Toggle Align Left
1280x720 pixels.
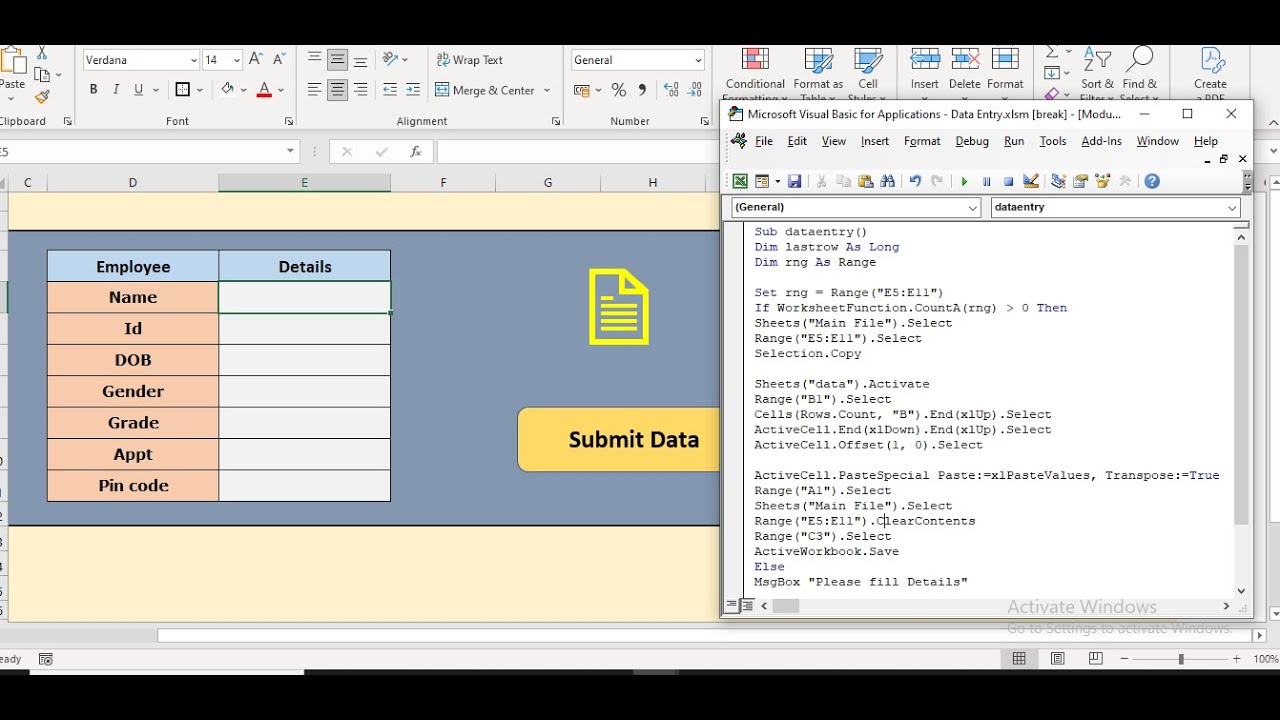click(x=314, y=90)
